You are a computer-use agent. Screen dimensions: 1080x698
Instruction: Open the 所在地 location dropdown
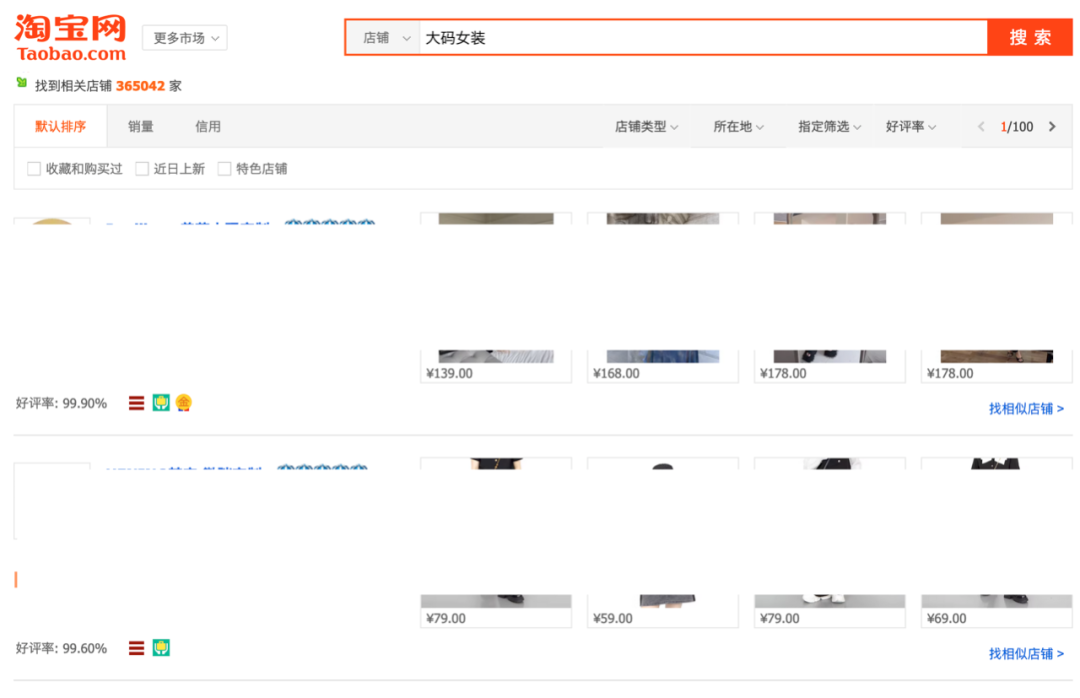(x=738, y=127)
